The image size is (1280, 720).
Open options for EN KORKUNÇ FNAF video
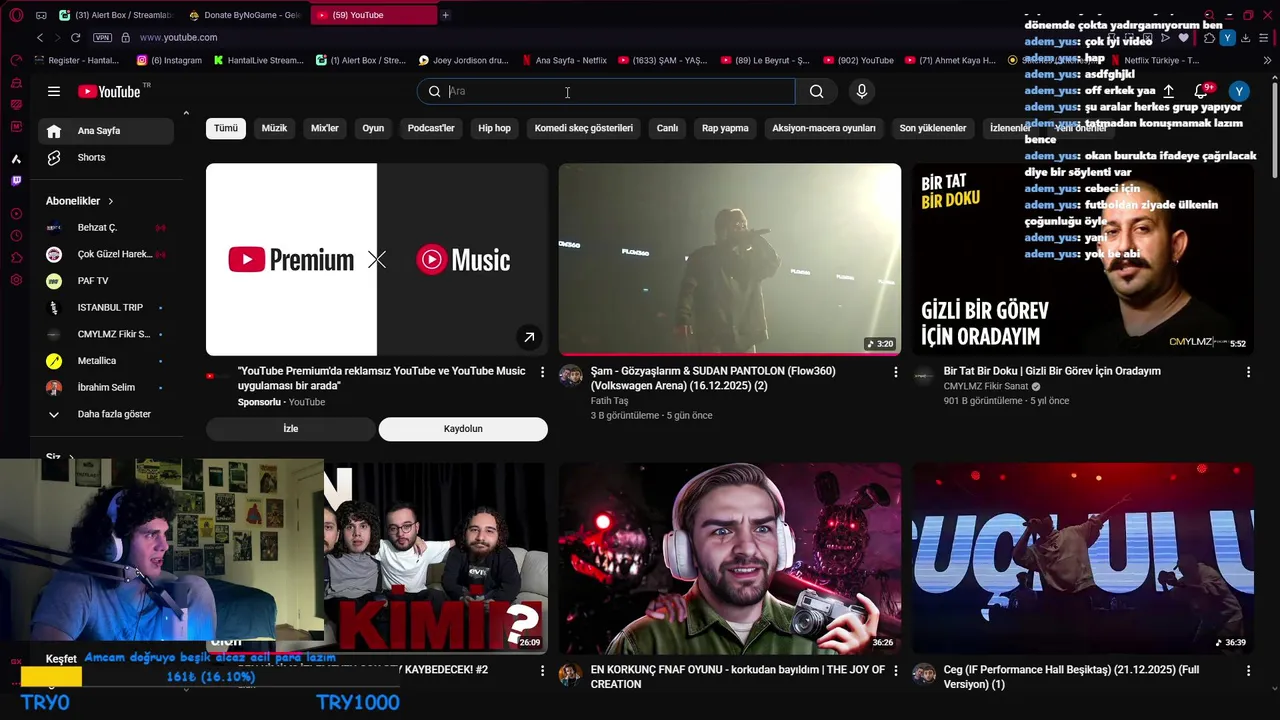(895, 671)
